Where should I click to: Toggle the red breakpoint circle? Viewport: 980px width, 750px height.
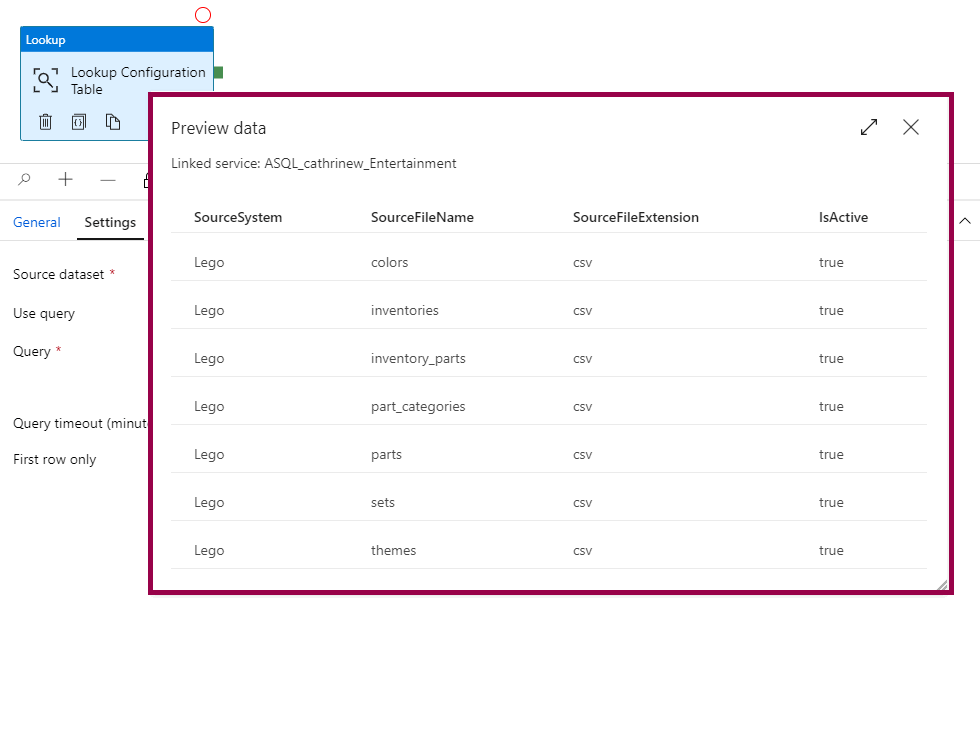(x=203, y=15)
